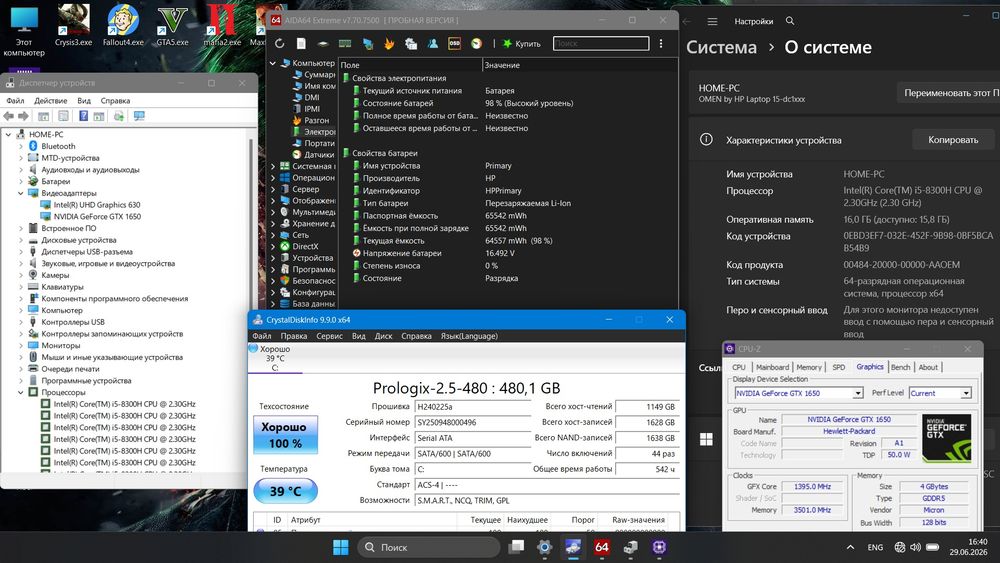
Task: Click Копировать button in Settings
Action: tap(953, 140)
